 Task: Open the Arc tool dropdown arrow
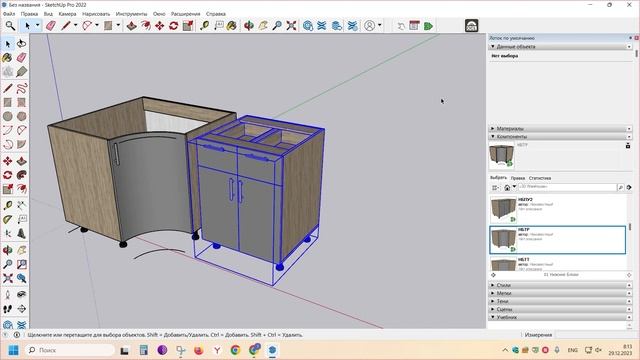(x=97, y=25)
